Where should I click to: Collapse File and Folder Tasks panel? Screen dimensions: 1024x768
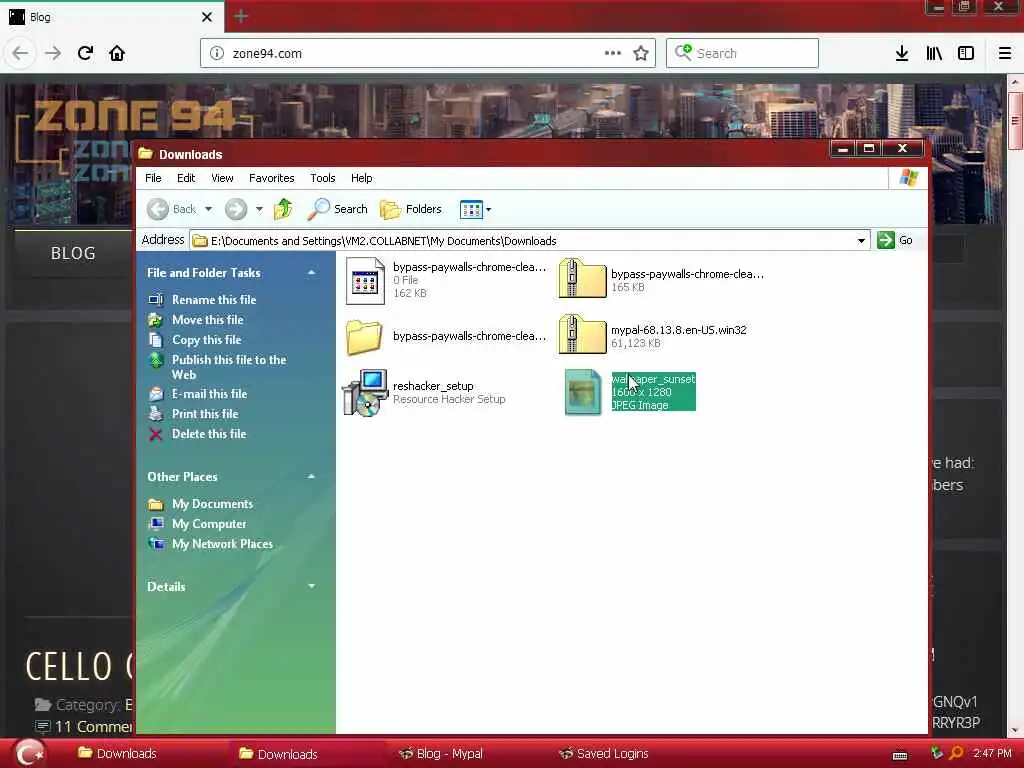point(312,272)
